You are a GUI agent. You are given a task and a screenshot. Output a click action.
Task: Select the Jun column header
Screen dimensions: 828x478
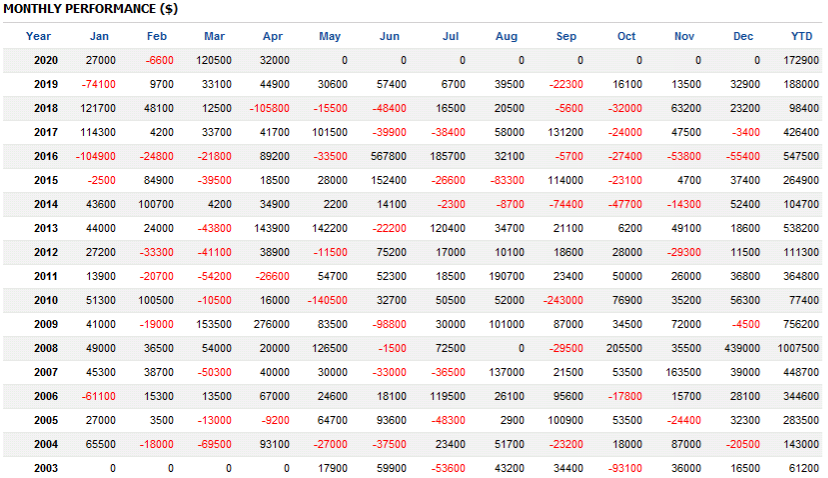coord(389,36)
